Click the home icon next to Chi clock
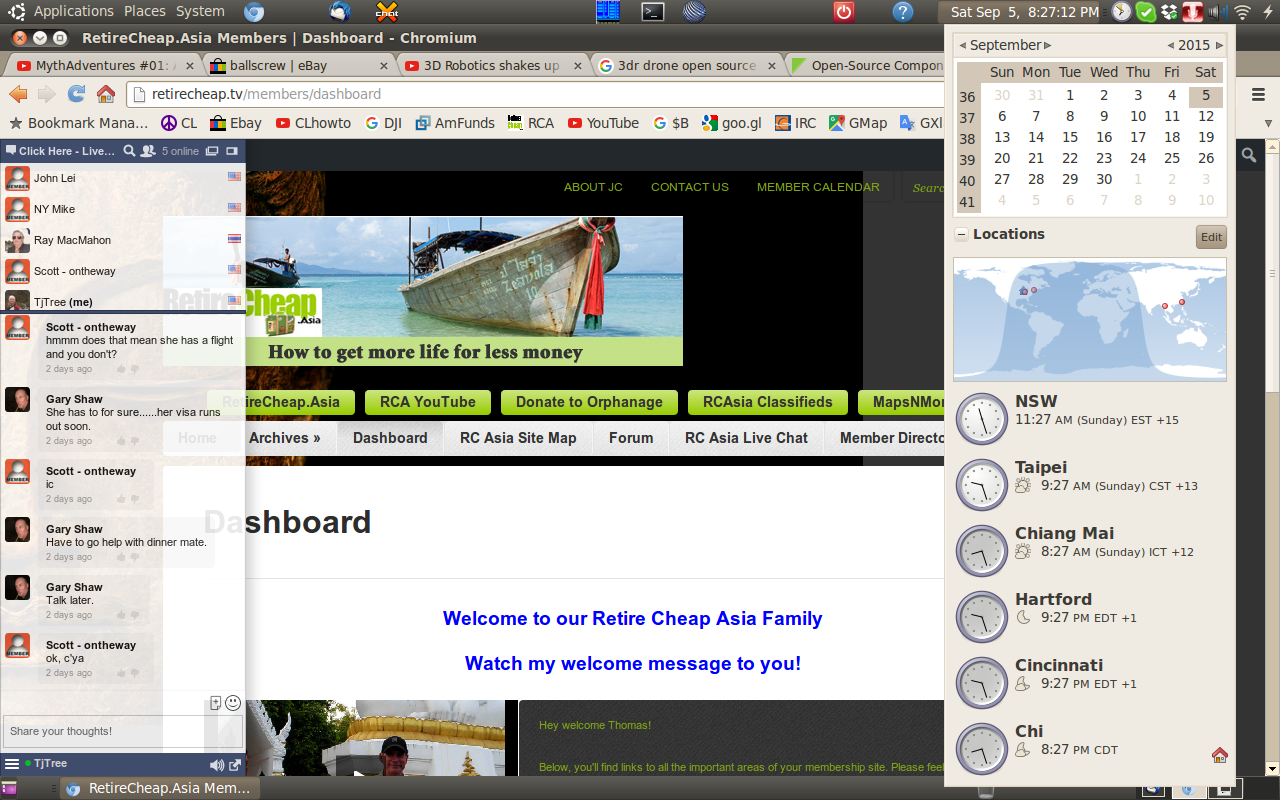The height and width of the screenshot is (800, 1280). (x=1219, y=755)
